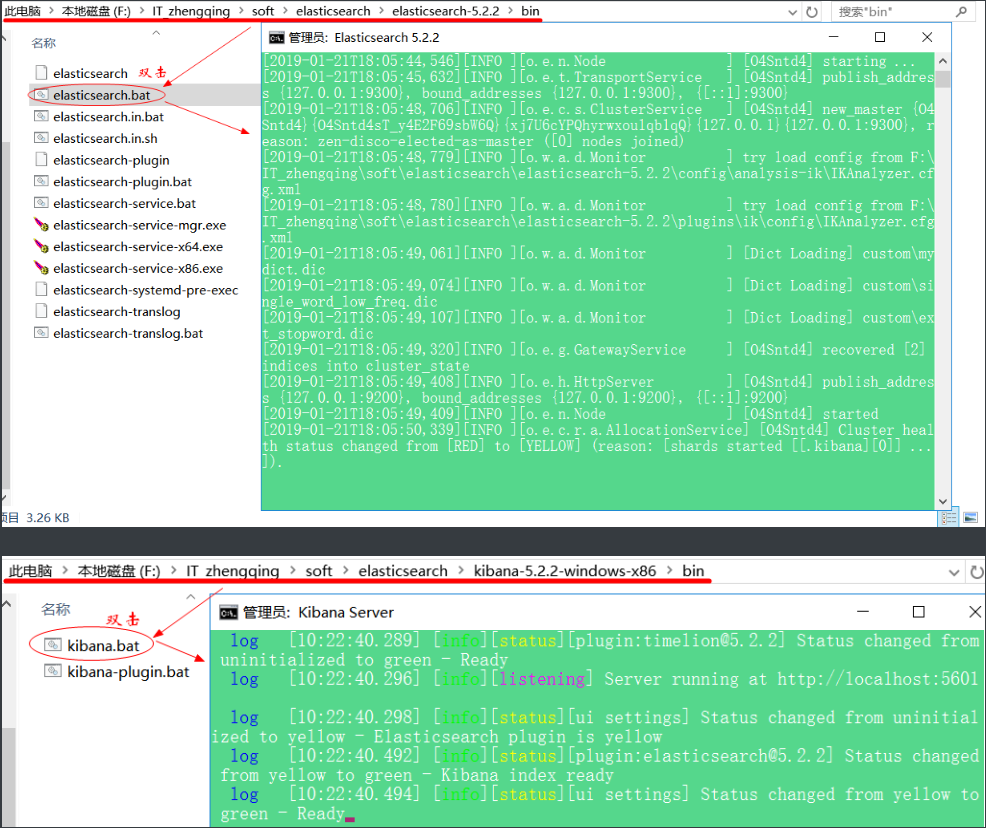Select kibana.bat file icon
Viewport: 986px width, 828px height.
tap(53, 645)
